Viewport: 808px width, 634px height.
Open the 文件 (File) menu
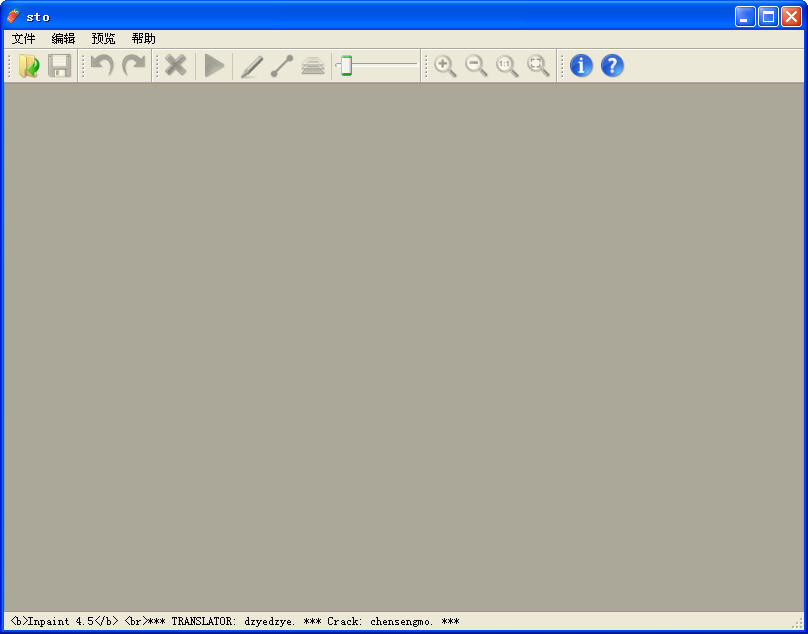tap(23, 39)
